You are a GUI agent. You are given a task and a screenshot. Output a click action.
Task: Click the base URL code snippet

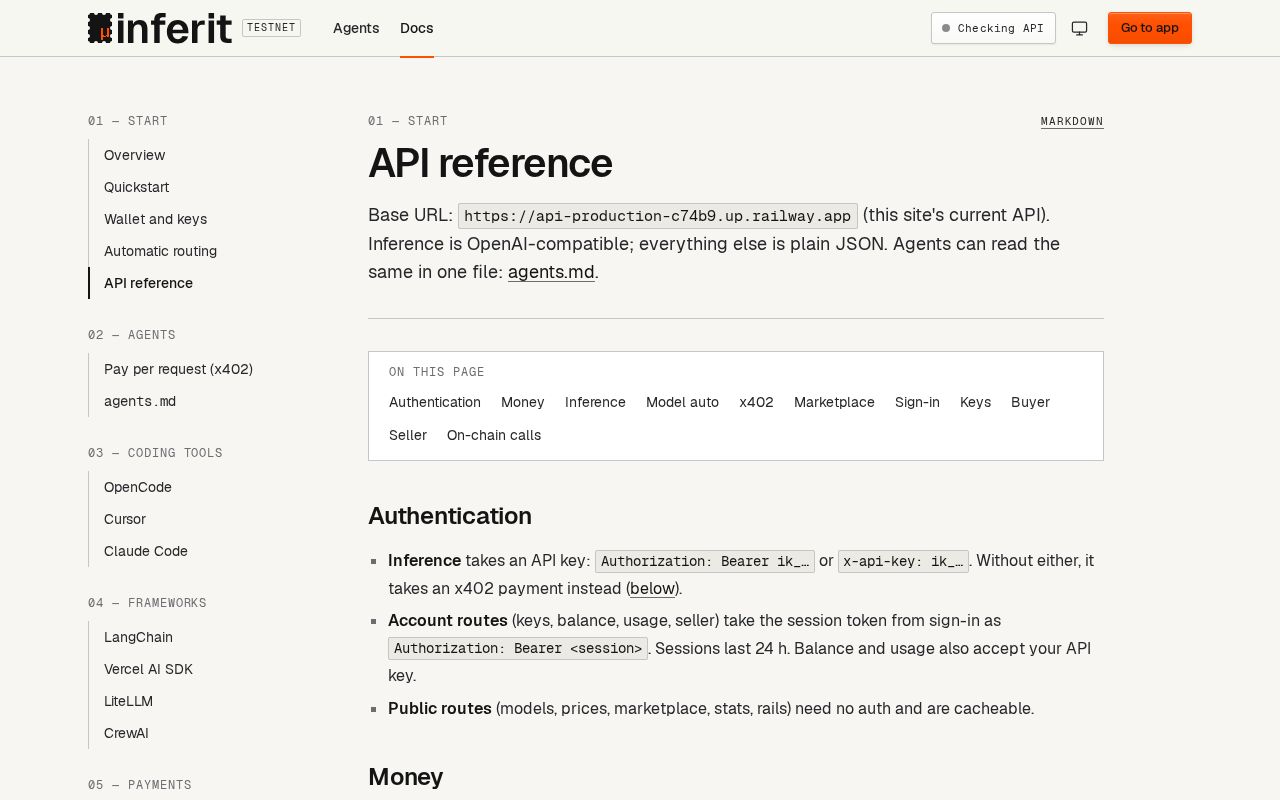[x=658, y=216]
